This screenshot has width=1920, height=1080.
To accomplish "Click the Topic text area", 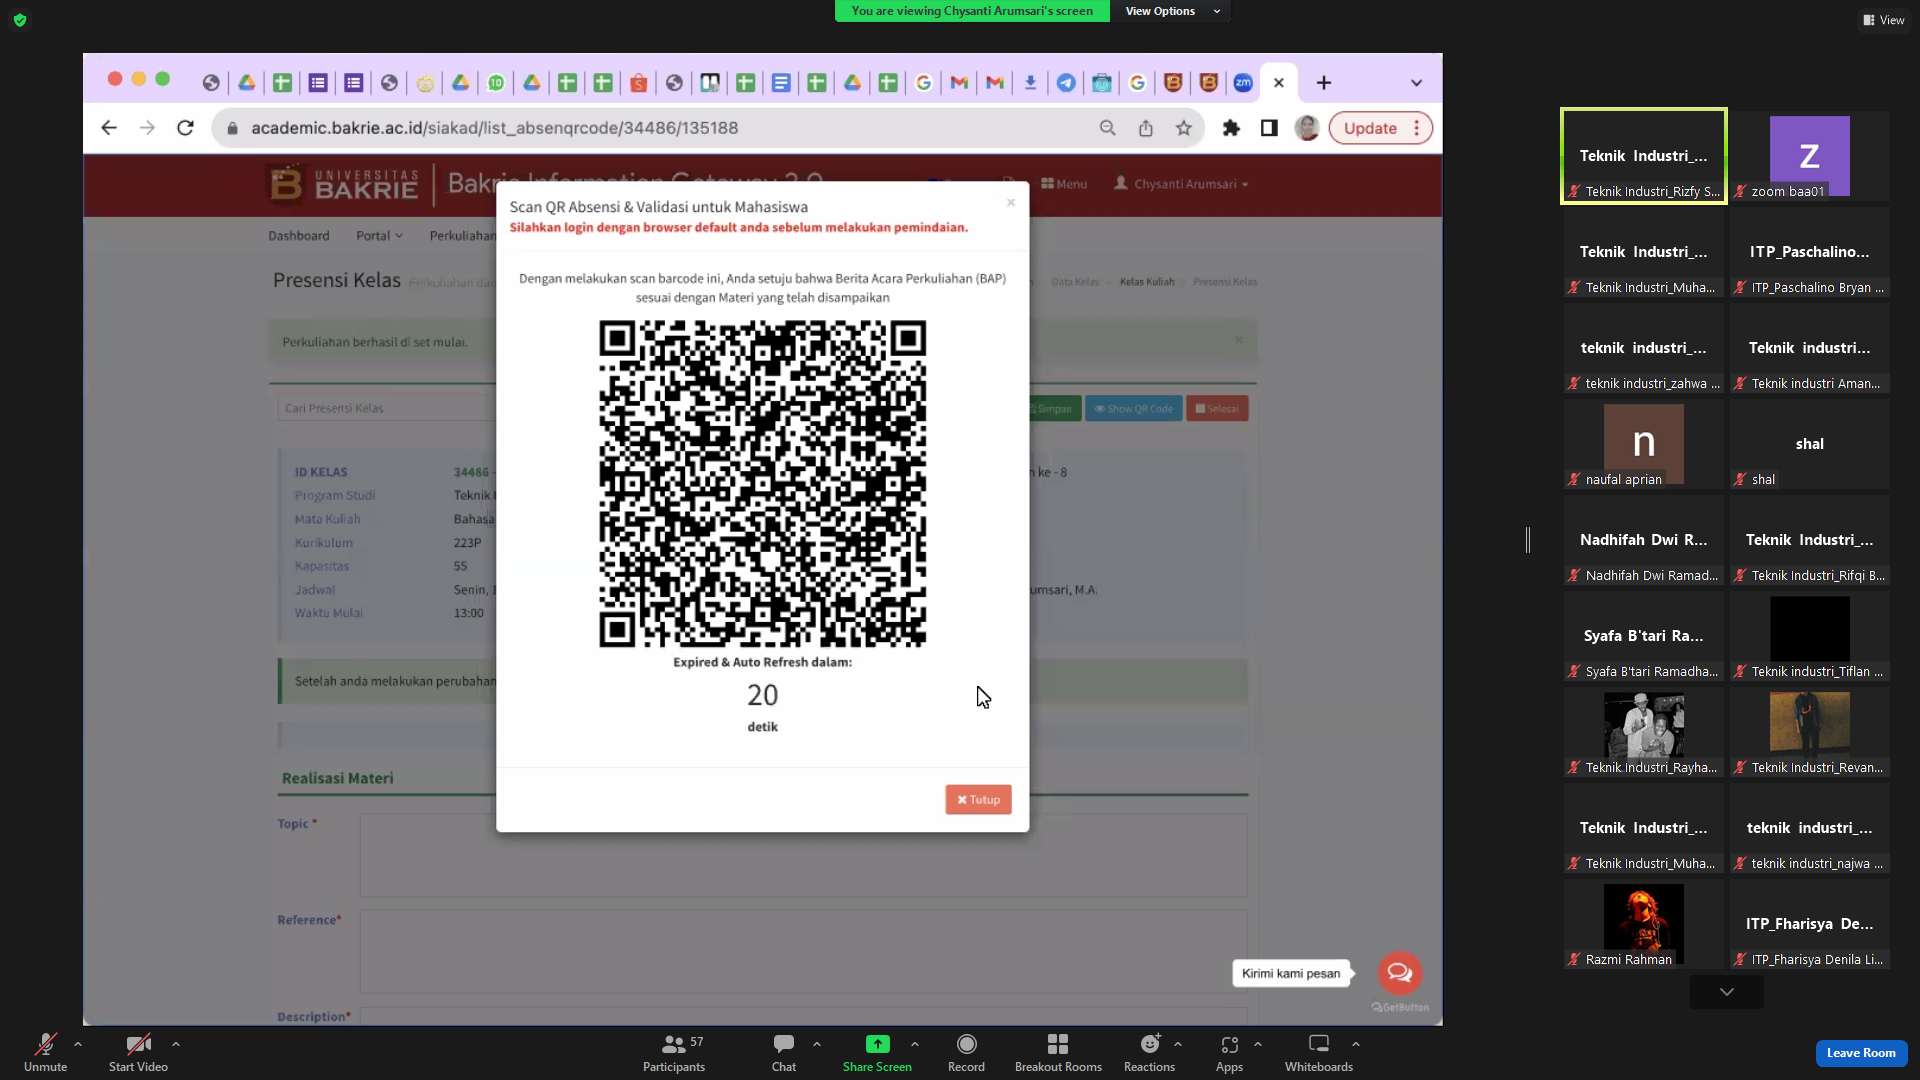I will (x=803, y=855).
